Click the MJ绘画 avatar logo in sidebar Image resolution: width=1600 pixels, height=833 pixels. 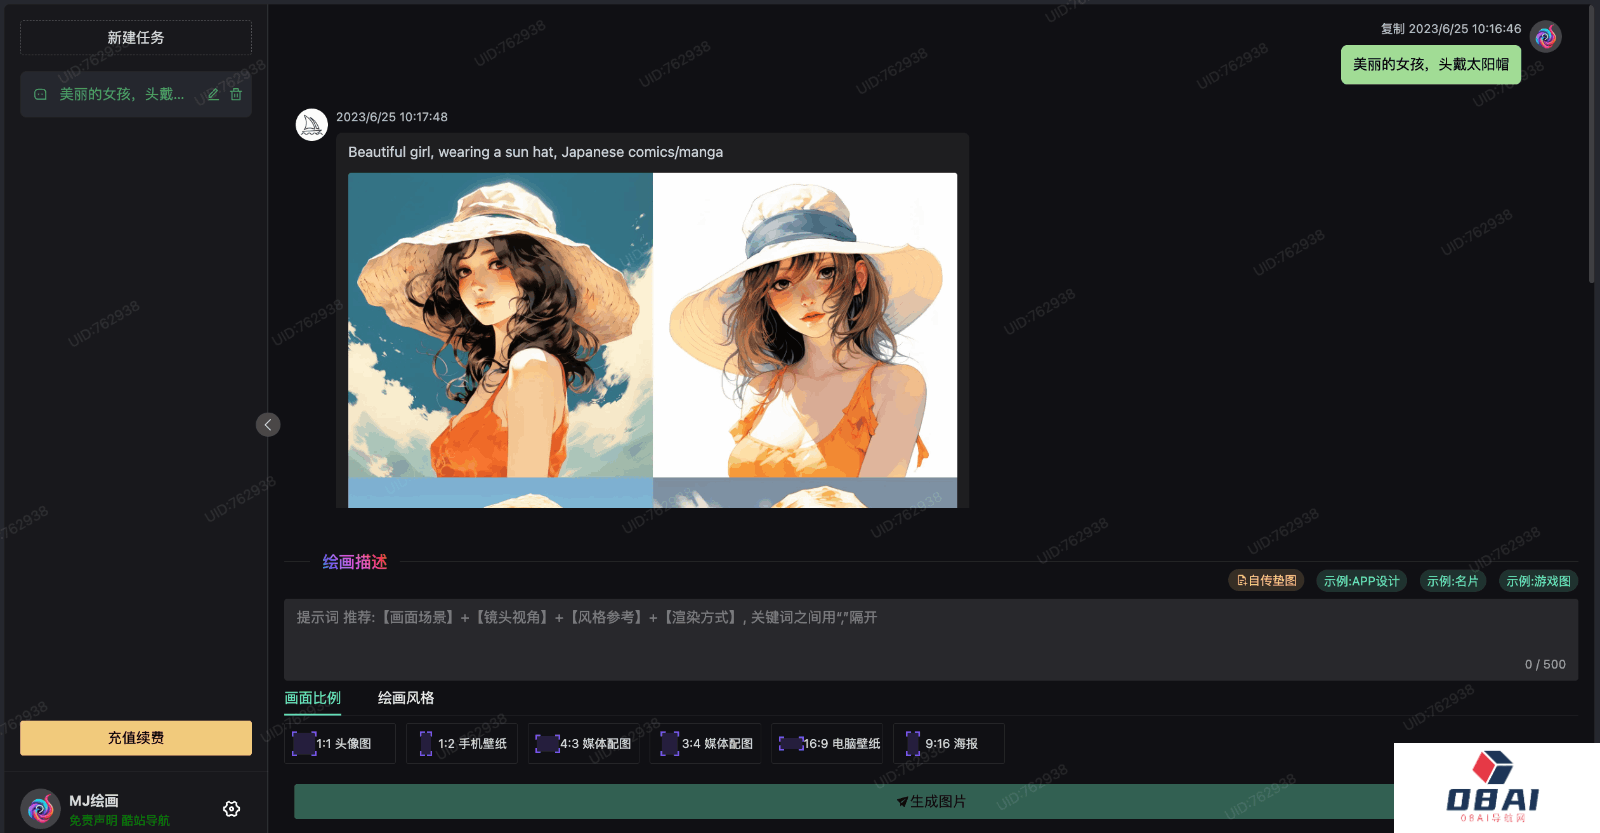[41, 809]
